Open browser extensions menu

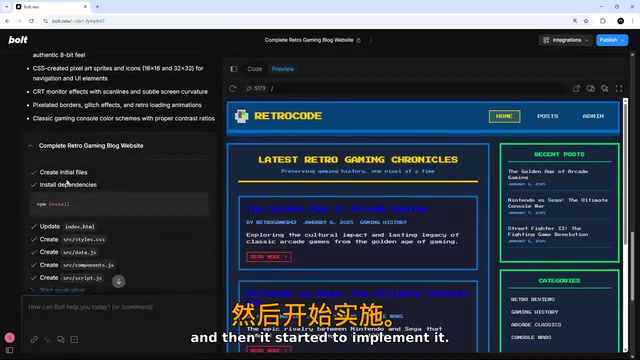603,21
